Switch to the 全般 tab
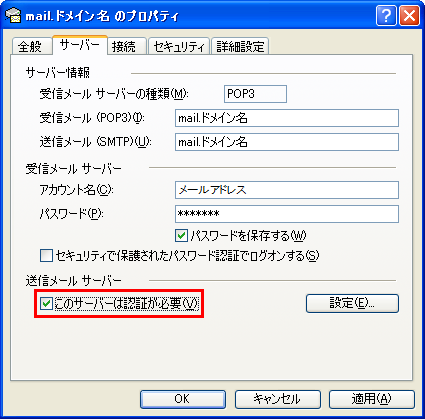 [31, 46]
